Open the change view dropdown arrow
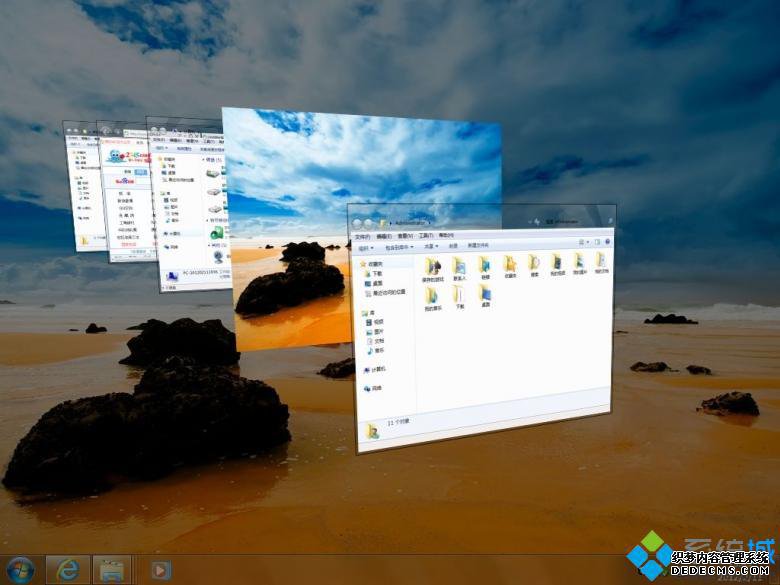The image size is (780, 585). pyautogui.click(x=588, y=242)
